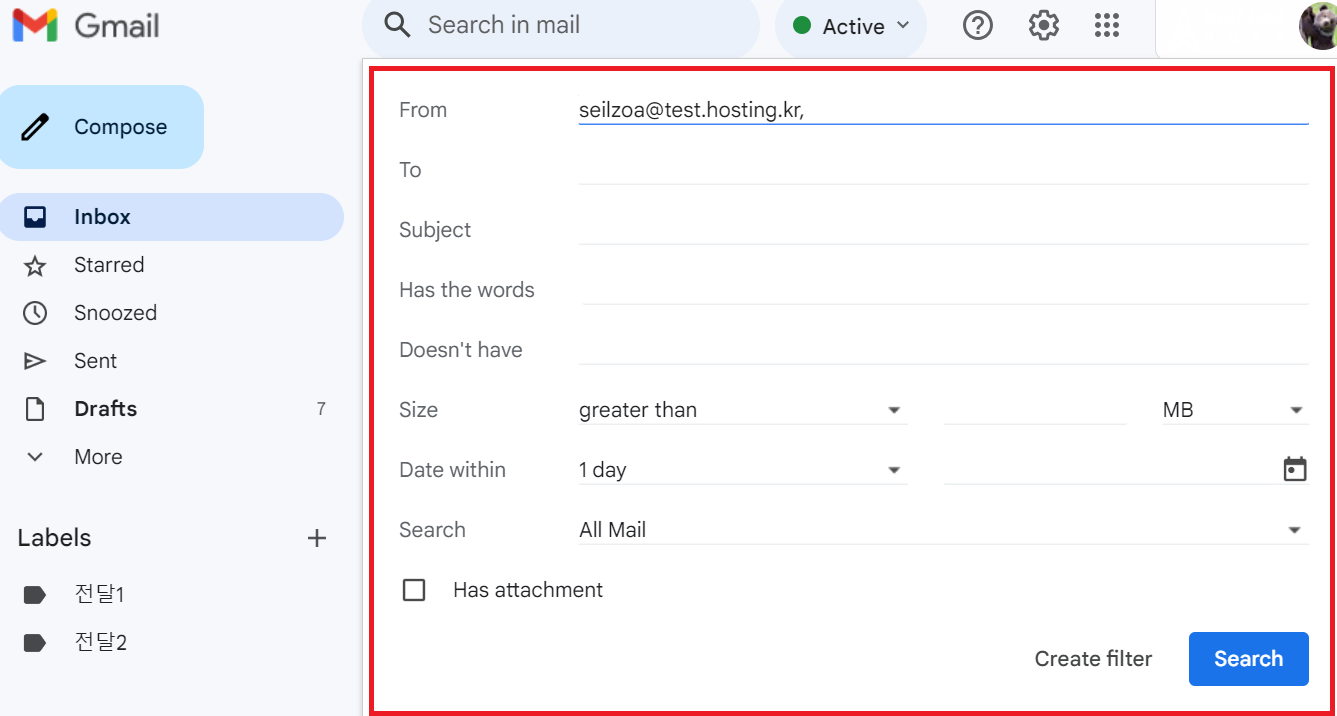
Task: Open the 'greater than' size dropdown
Action: [x=741, y=410]
